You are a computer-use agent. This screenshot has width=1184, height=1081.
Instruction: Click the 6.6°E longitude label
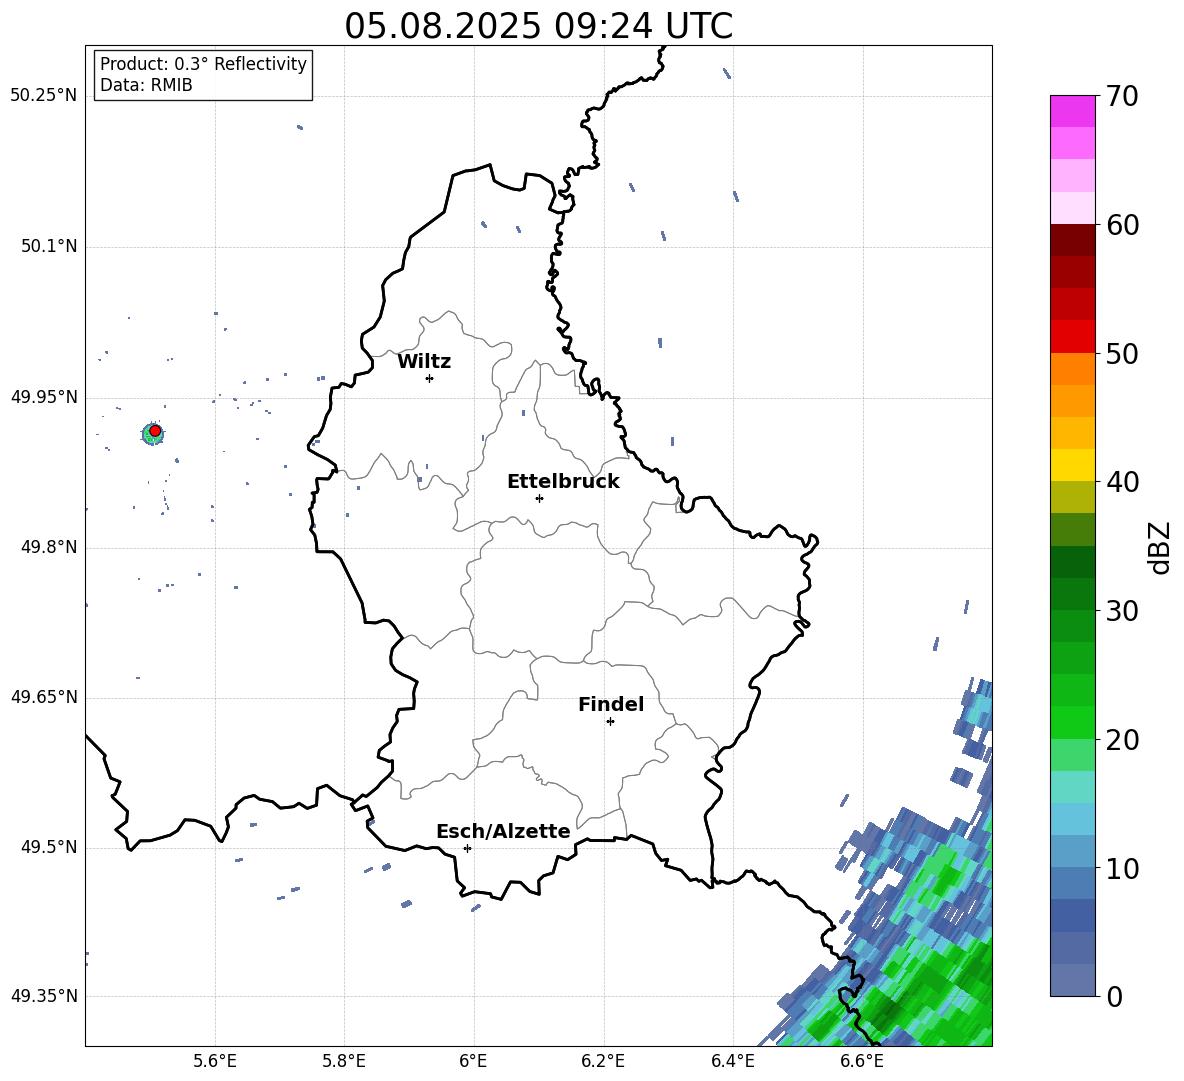pyautogui.click(x=862, y=1061)
